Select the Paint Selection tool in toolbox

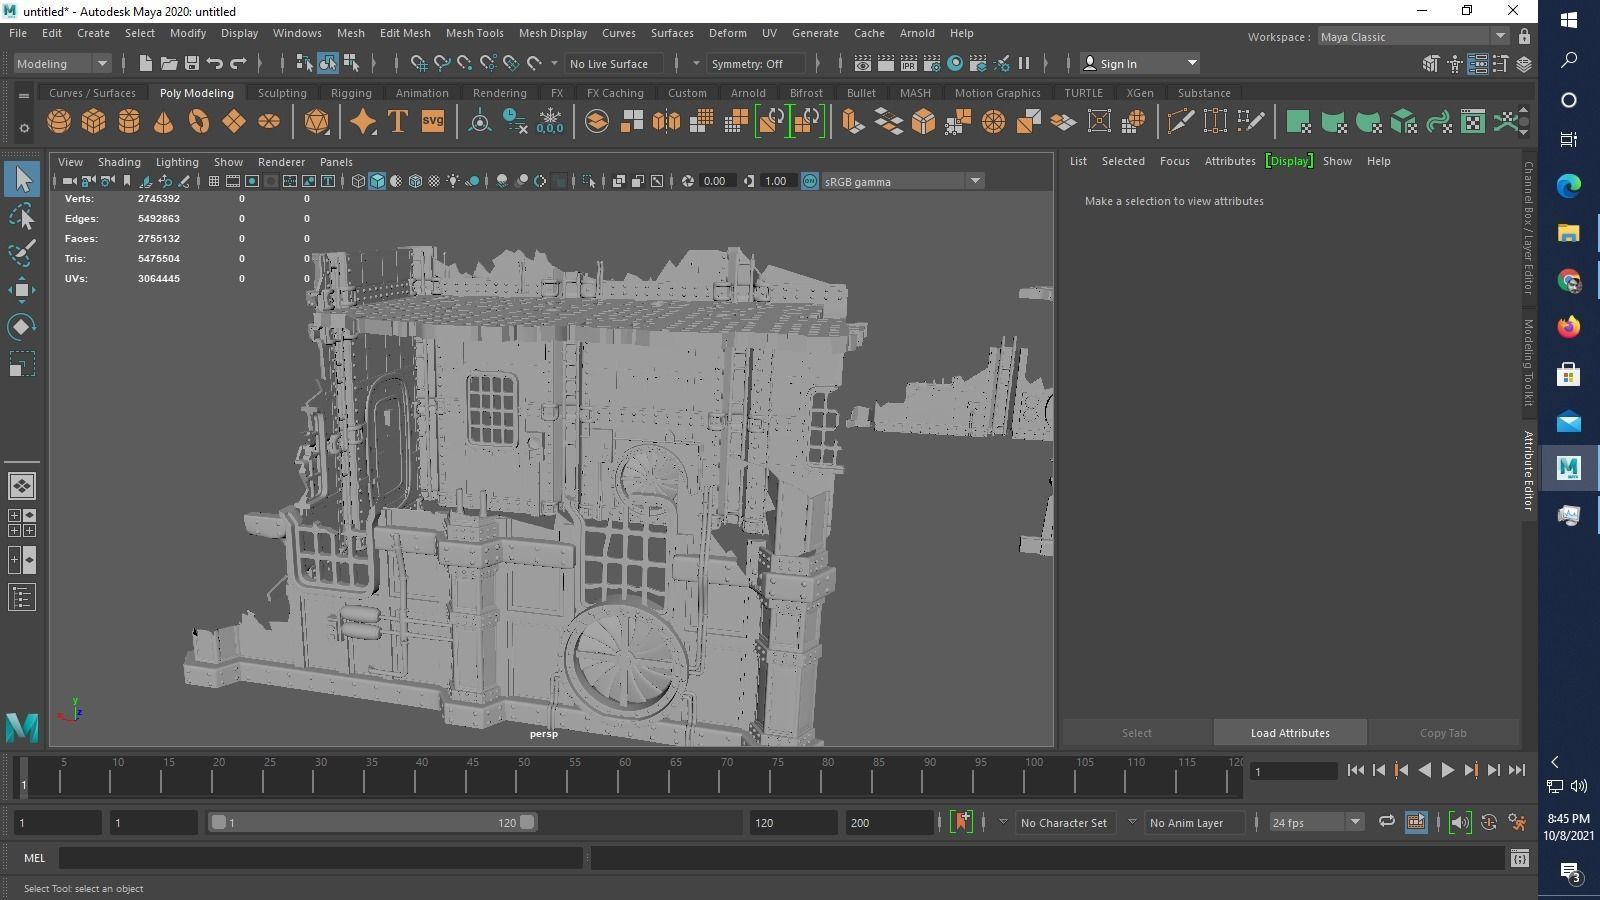(22, 253)
